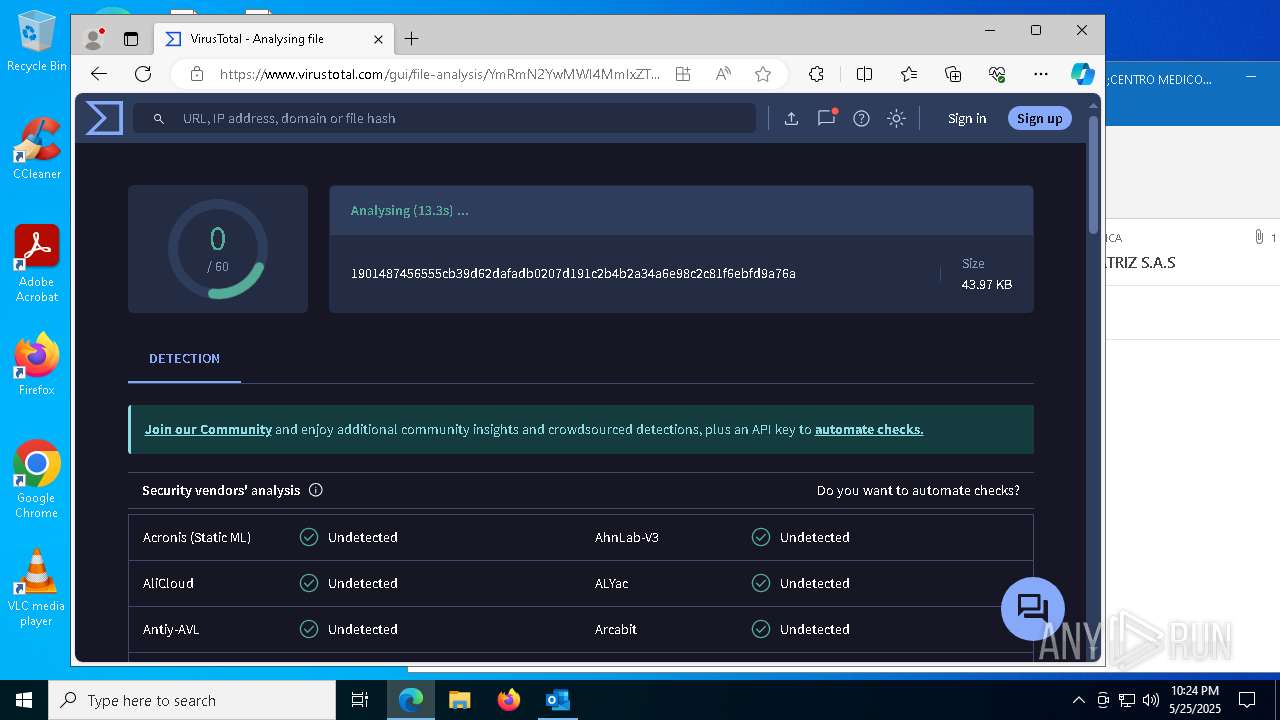Click the Read aloud icon in address bar
The height and width of the screenshot is (720, 1280).
[x=723, y=74]
